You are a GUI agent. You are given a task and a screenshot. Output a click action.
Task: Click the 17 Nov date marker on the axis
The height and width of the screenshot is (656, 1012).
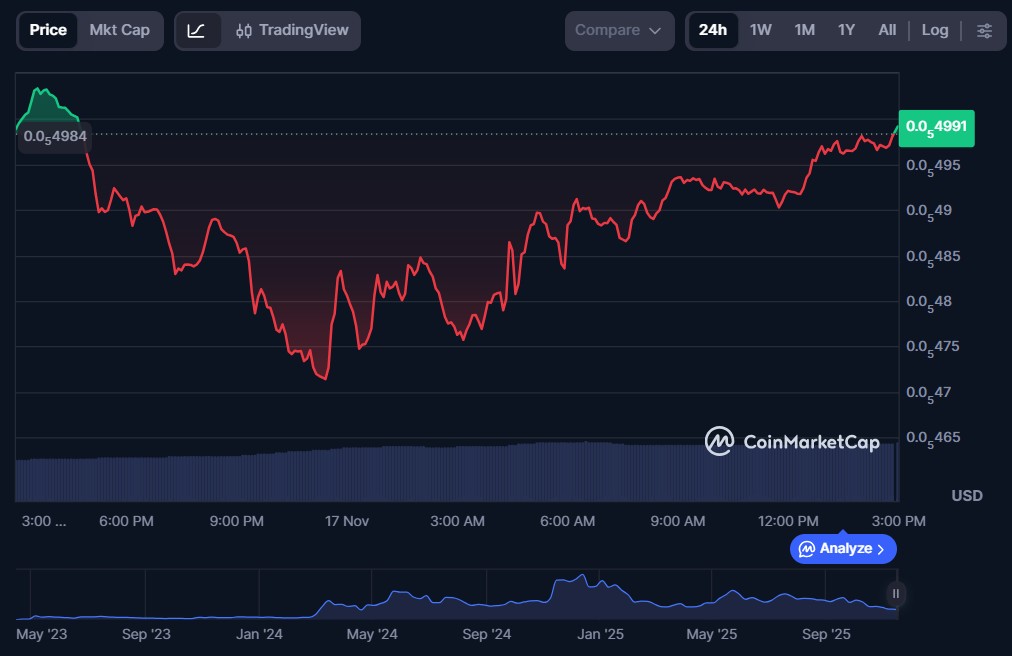[x=347, y=521]
